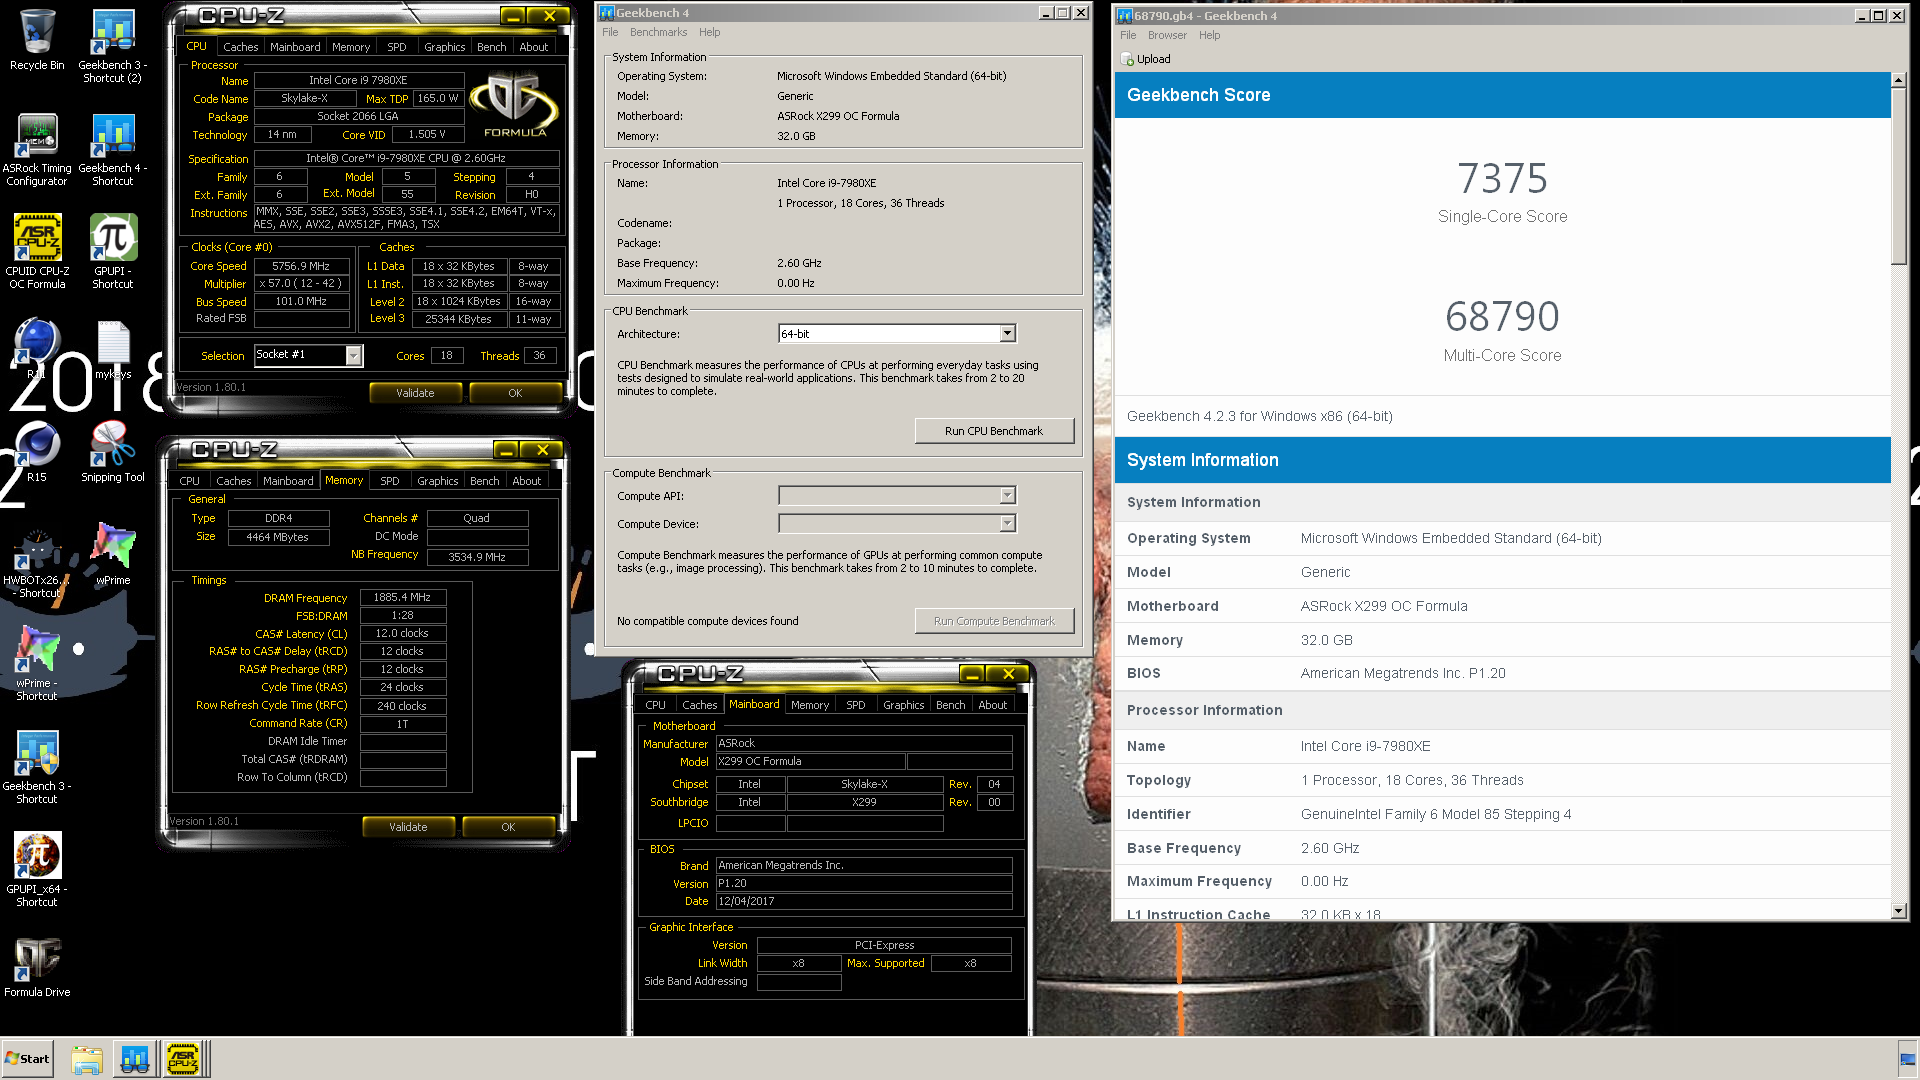The height and width of the screenshot is (1080, 1920).
Task: Switch to SPD tab in top CPU-Z window
Action: click(x=397, y=47)
